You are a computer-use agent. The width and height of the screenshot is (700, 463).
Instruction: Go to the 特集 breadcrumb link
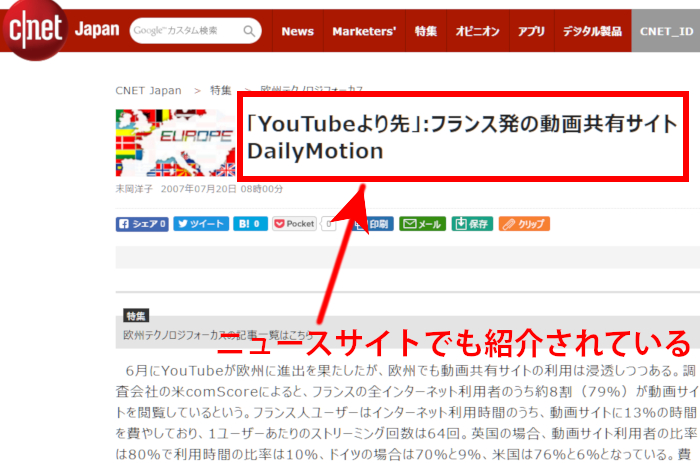[221, 91]
